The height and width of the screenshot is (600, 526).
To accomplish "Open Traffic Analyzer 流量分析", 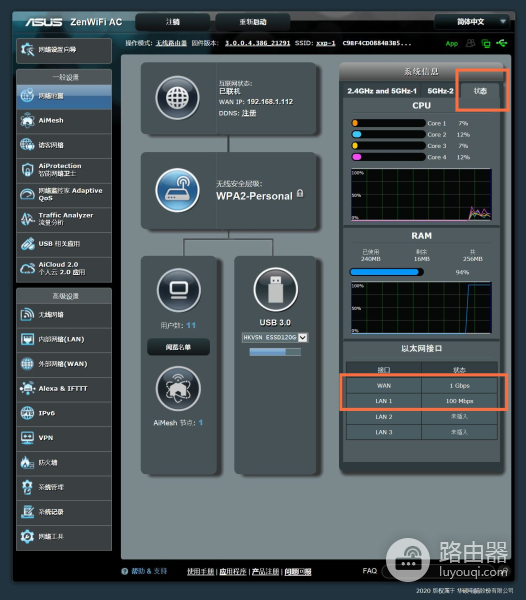I will (x=64, y=219).
